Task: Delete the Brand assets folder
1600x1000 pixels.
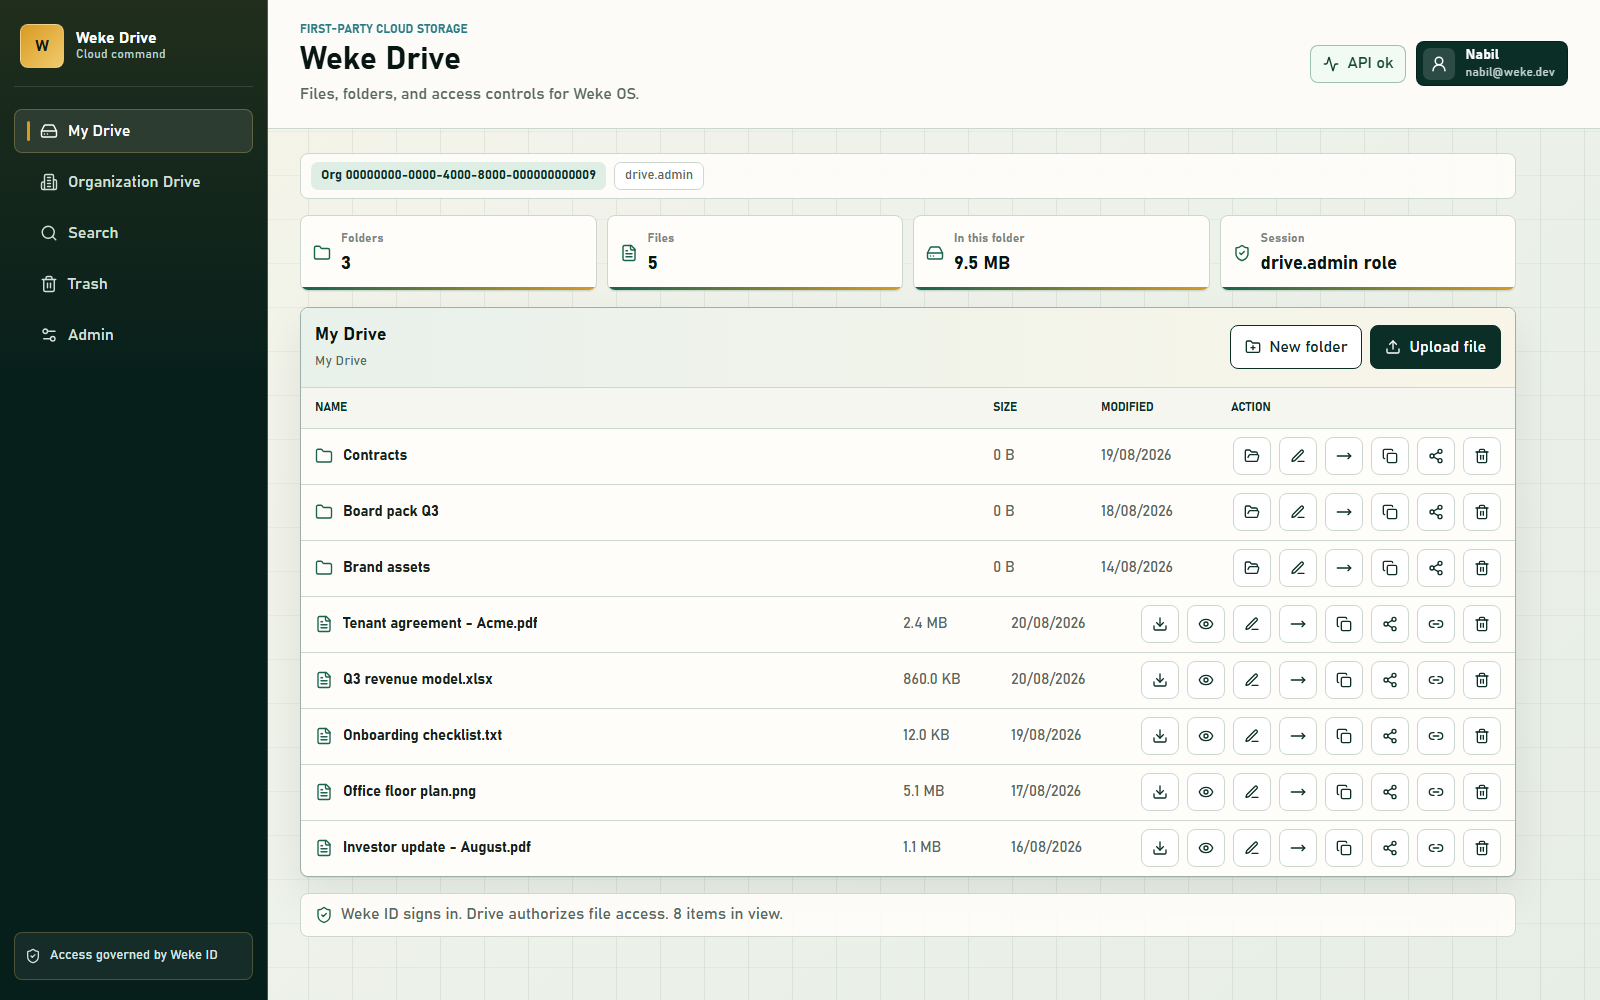Action: 1482,568
